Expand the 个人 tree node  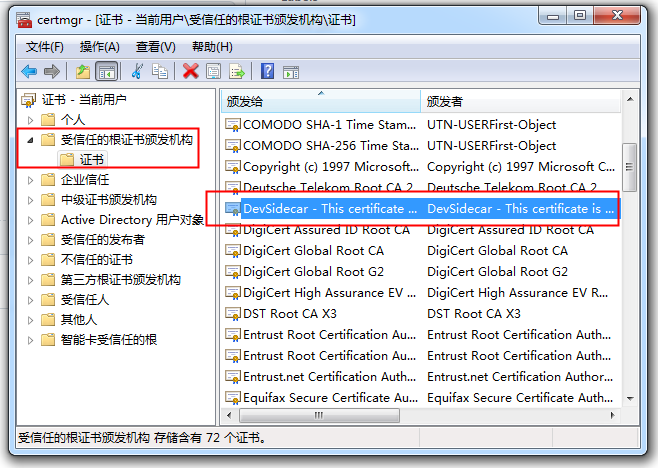coord(30,120)
